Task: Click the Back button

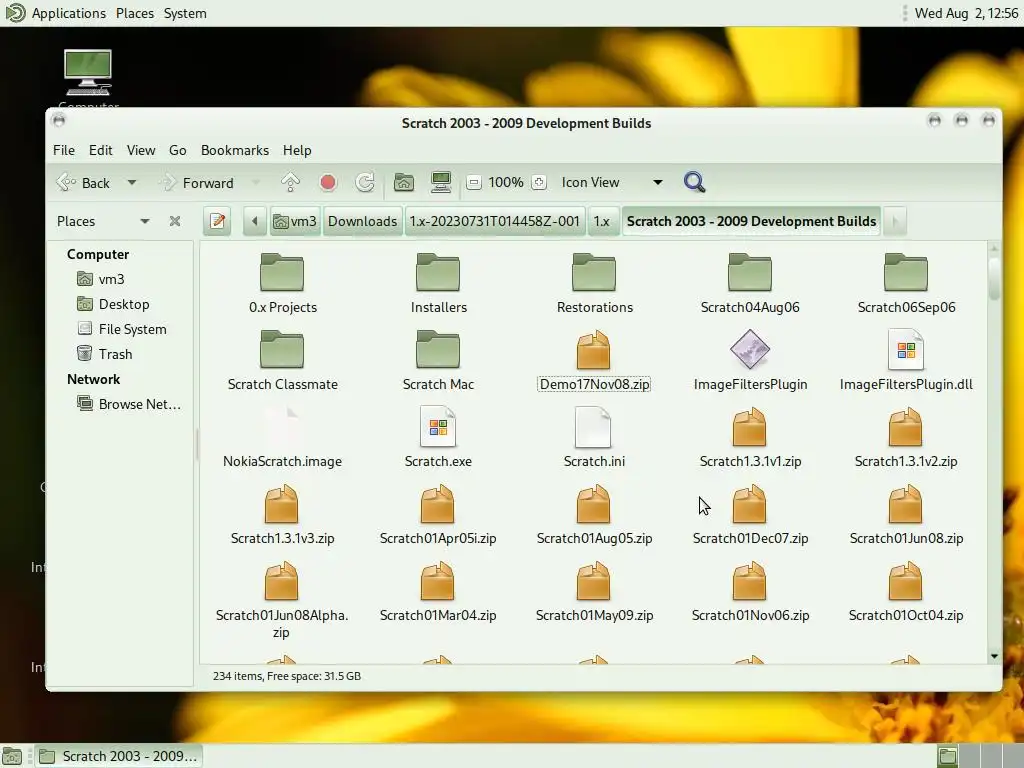Action: [84, 183]
